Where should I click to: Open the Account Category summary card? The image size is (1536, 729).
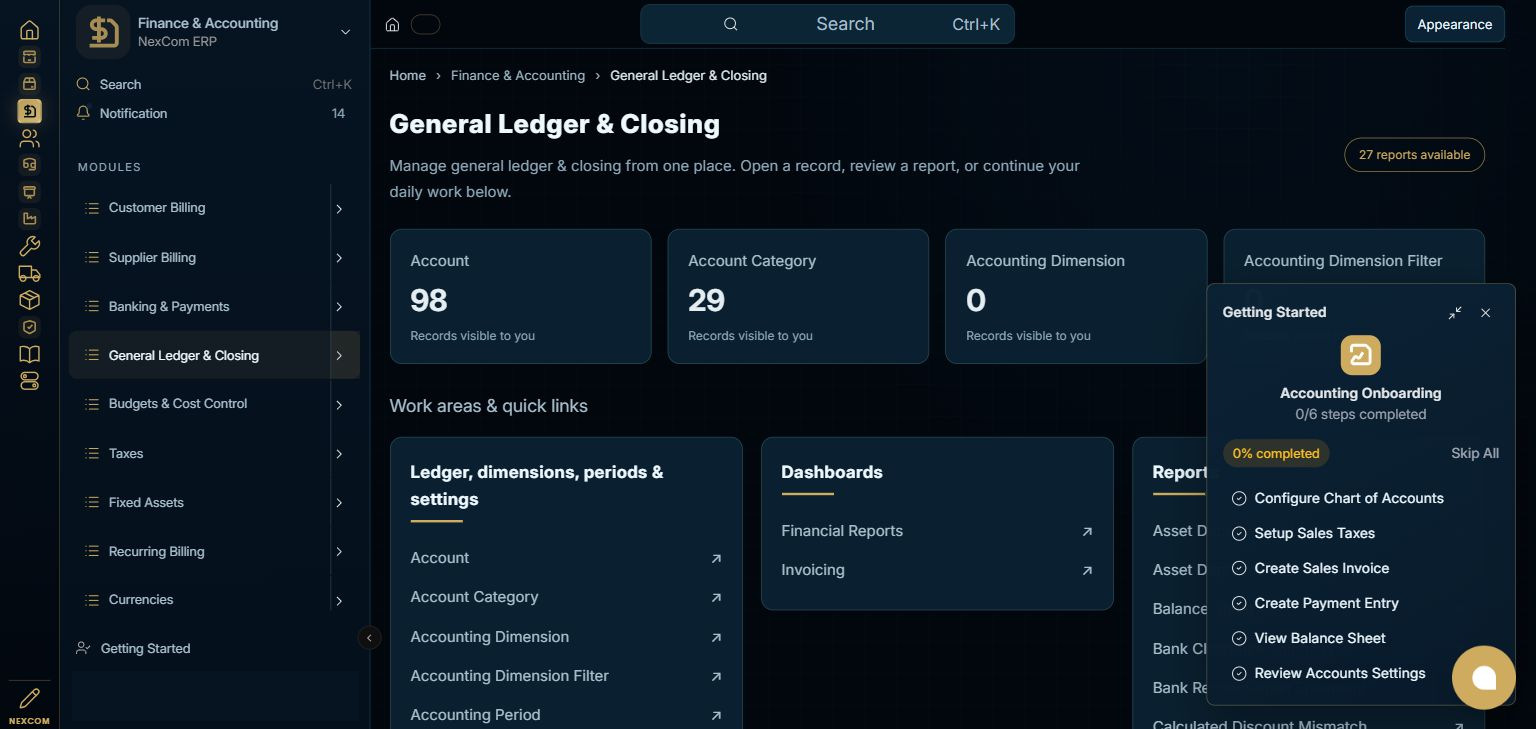798,296
